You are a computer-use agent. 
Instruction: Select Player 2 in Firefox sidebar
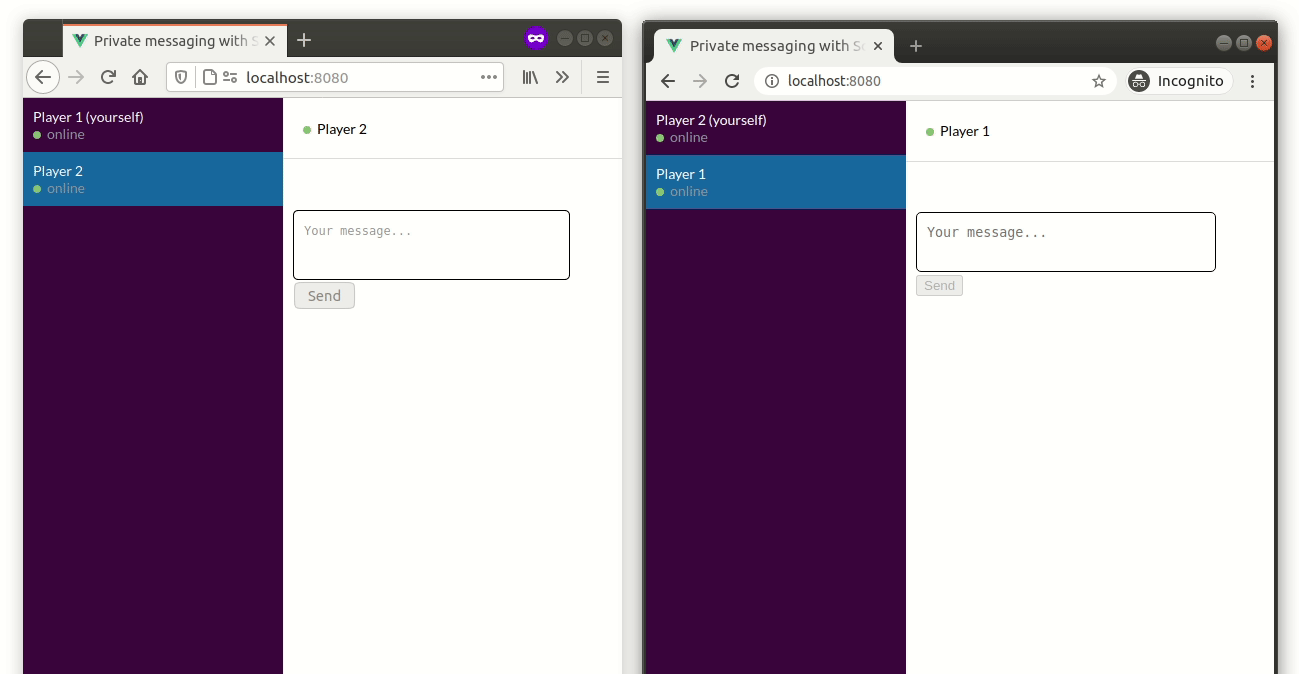pyautogui.click(x=152, y=179)
